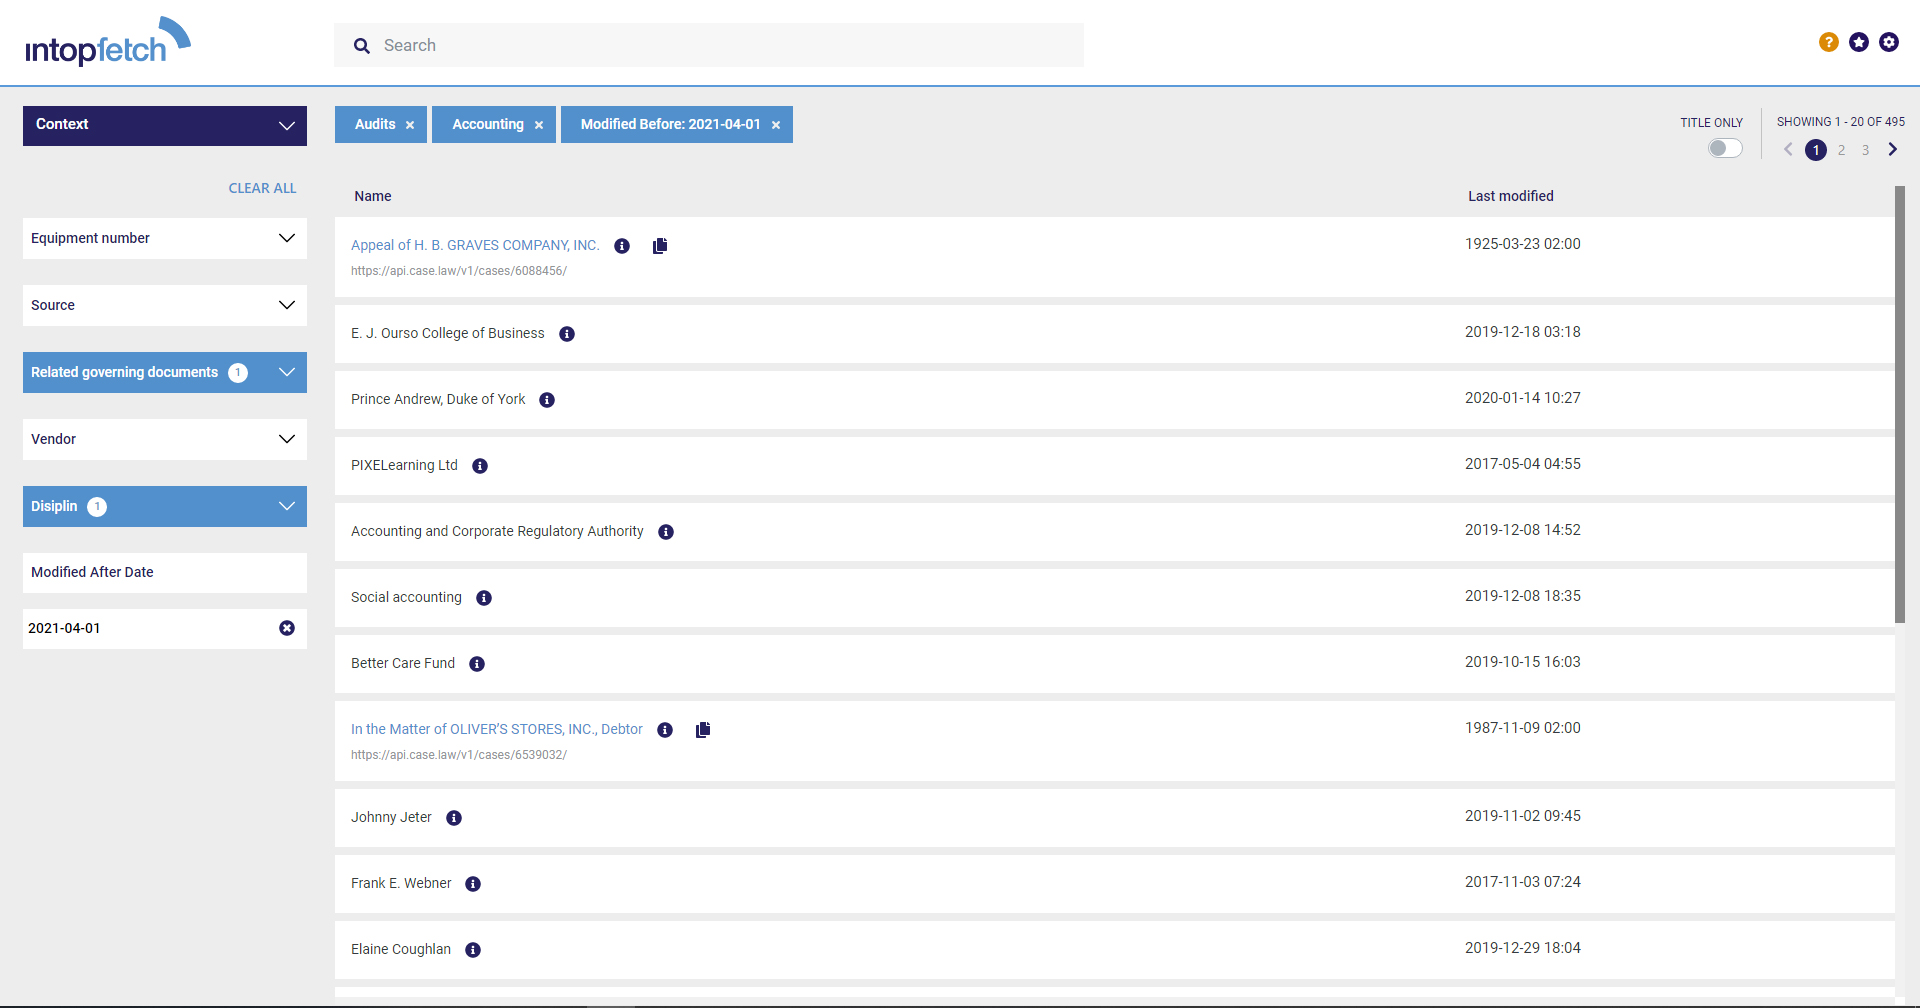The height and width of the screenshot is (1008, 1920).
Task: Show info for Frank E. Webner
Action: [473, 884]
